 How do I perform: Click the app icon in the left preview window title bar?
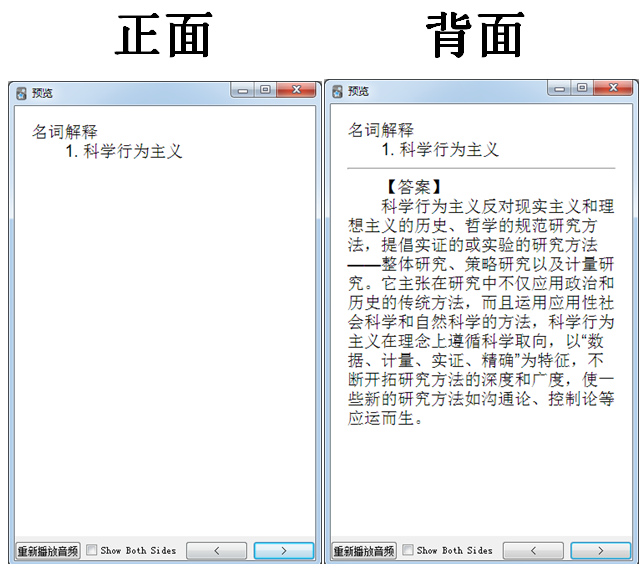pos(21,93)
